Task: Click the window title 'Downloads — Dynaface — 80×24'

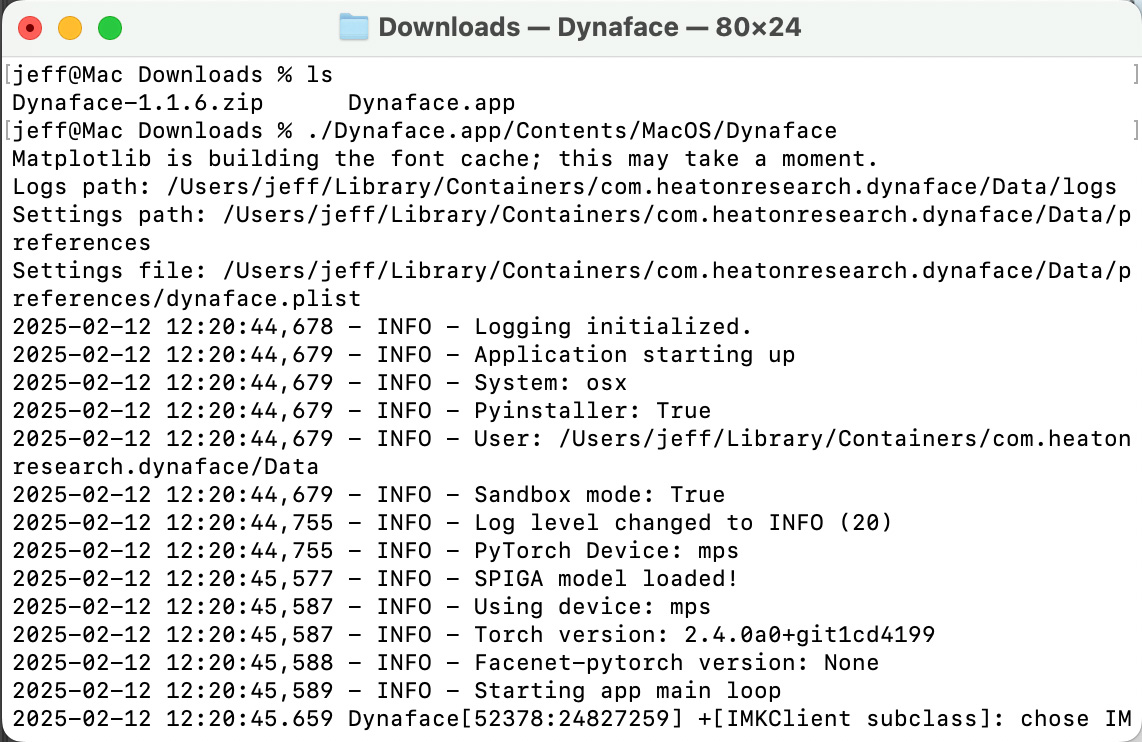Action: pos(589,27)
